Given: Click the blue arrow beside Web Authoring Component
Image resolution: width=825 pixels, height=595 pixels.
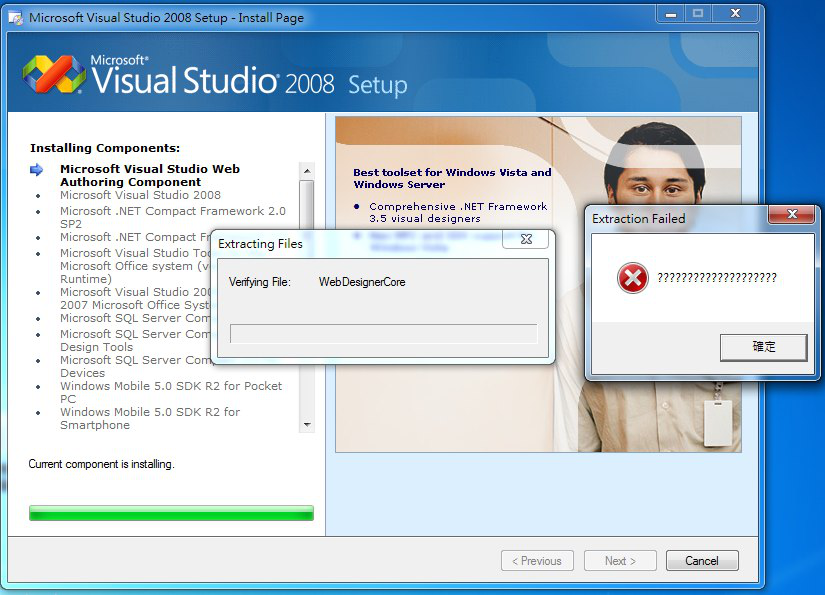Looking at the screenshot, I should point(36,169).
